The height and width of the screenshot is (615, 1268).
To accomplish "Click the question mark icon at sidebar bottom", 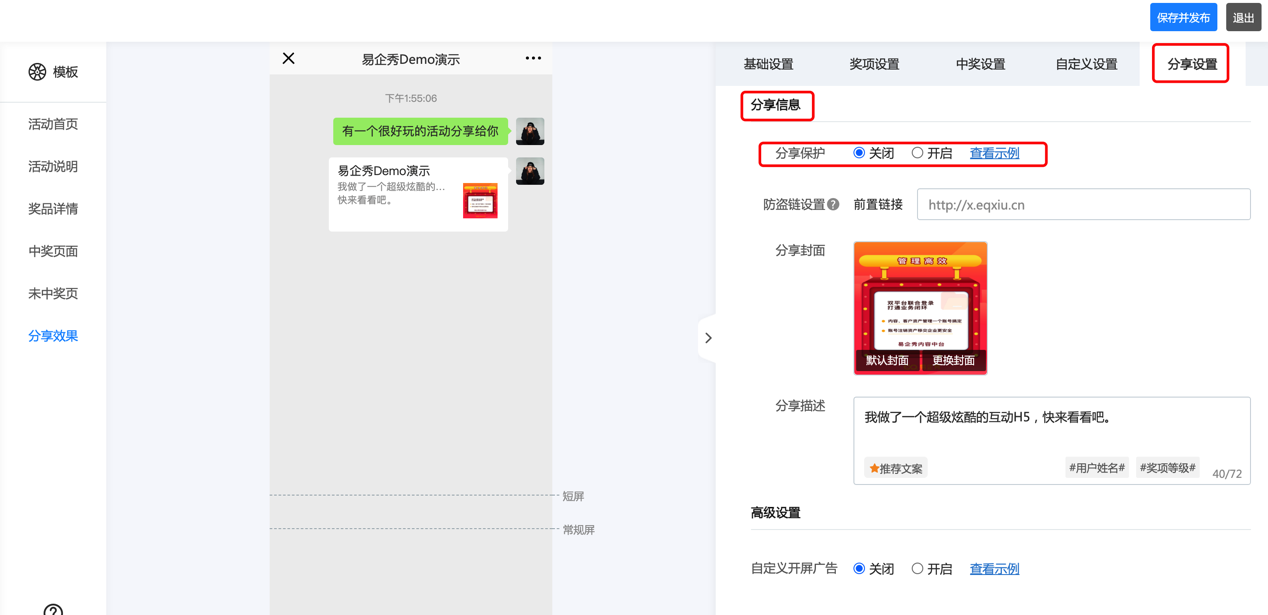I will point(53,609).
